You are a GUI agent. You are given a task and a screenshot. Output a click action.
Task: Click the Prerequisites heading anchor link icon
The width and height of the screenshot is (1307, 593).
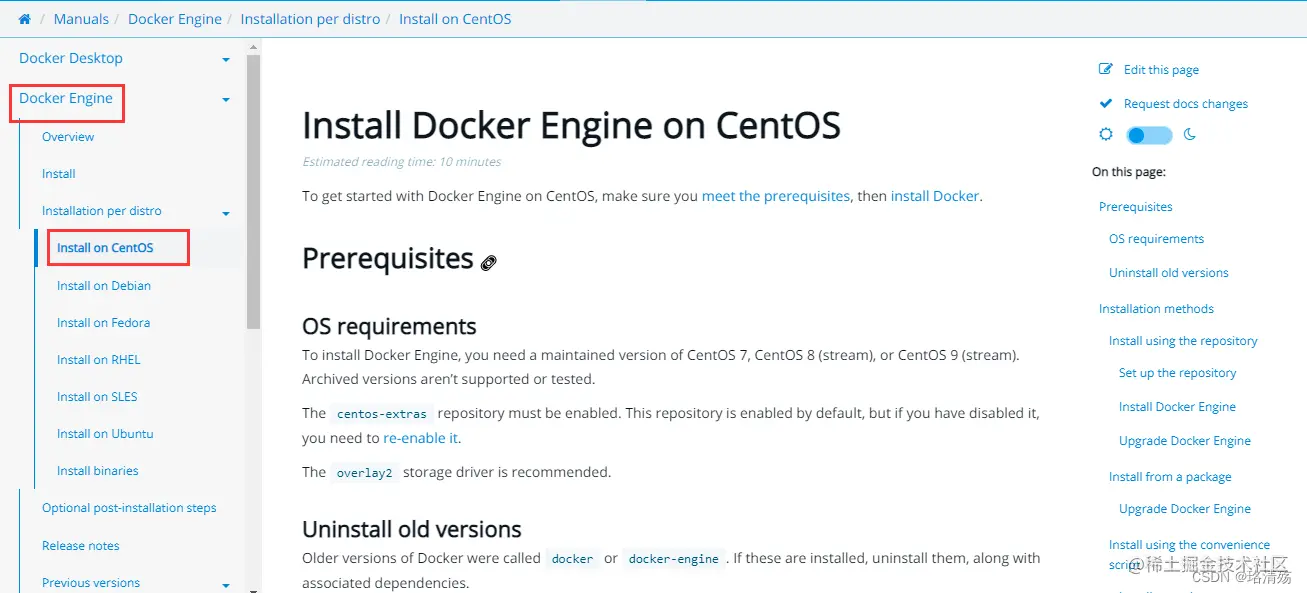click(488, 263)
